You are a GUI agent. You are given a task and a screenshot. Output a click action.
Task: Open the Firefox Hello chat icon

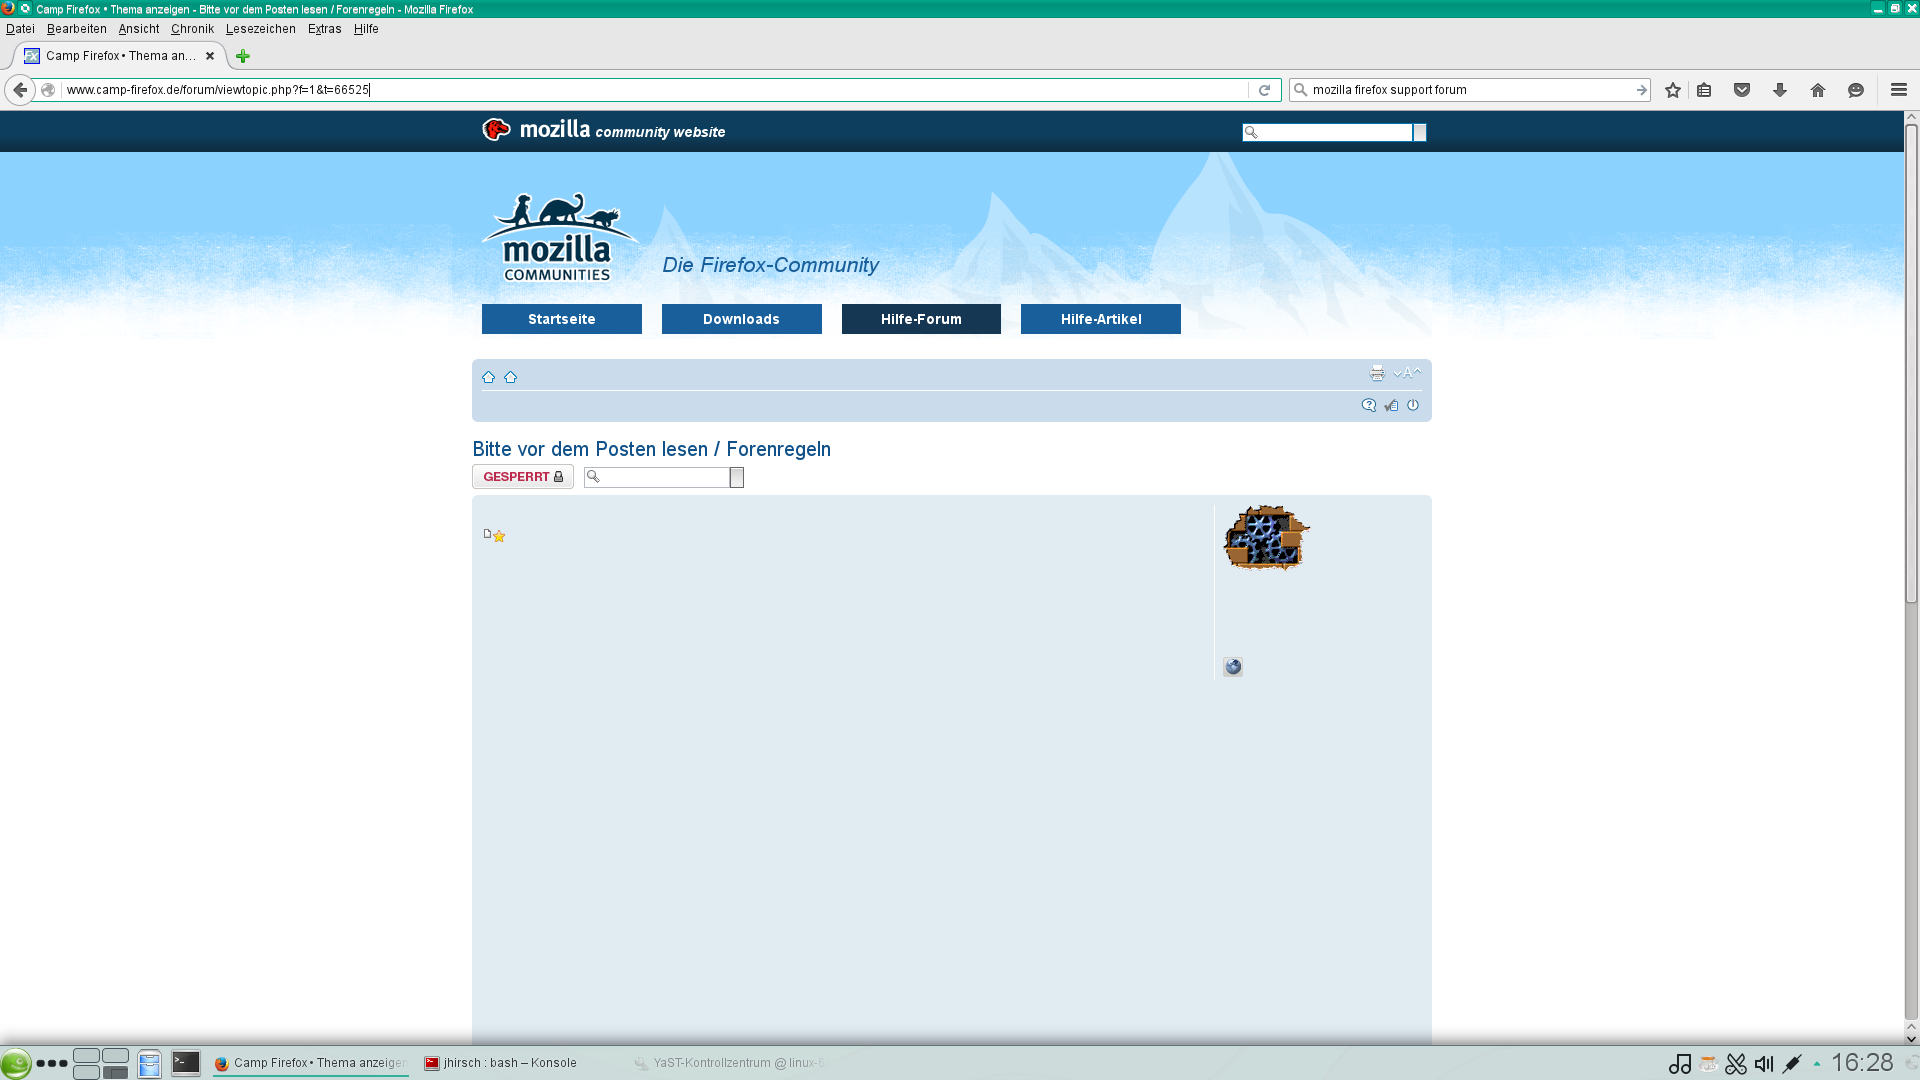[x=1856, y=90]
